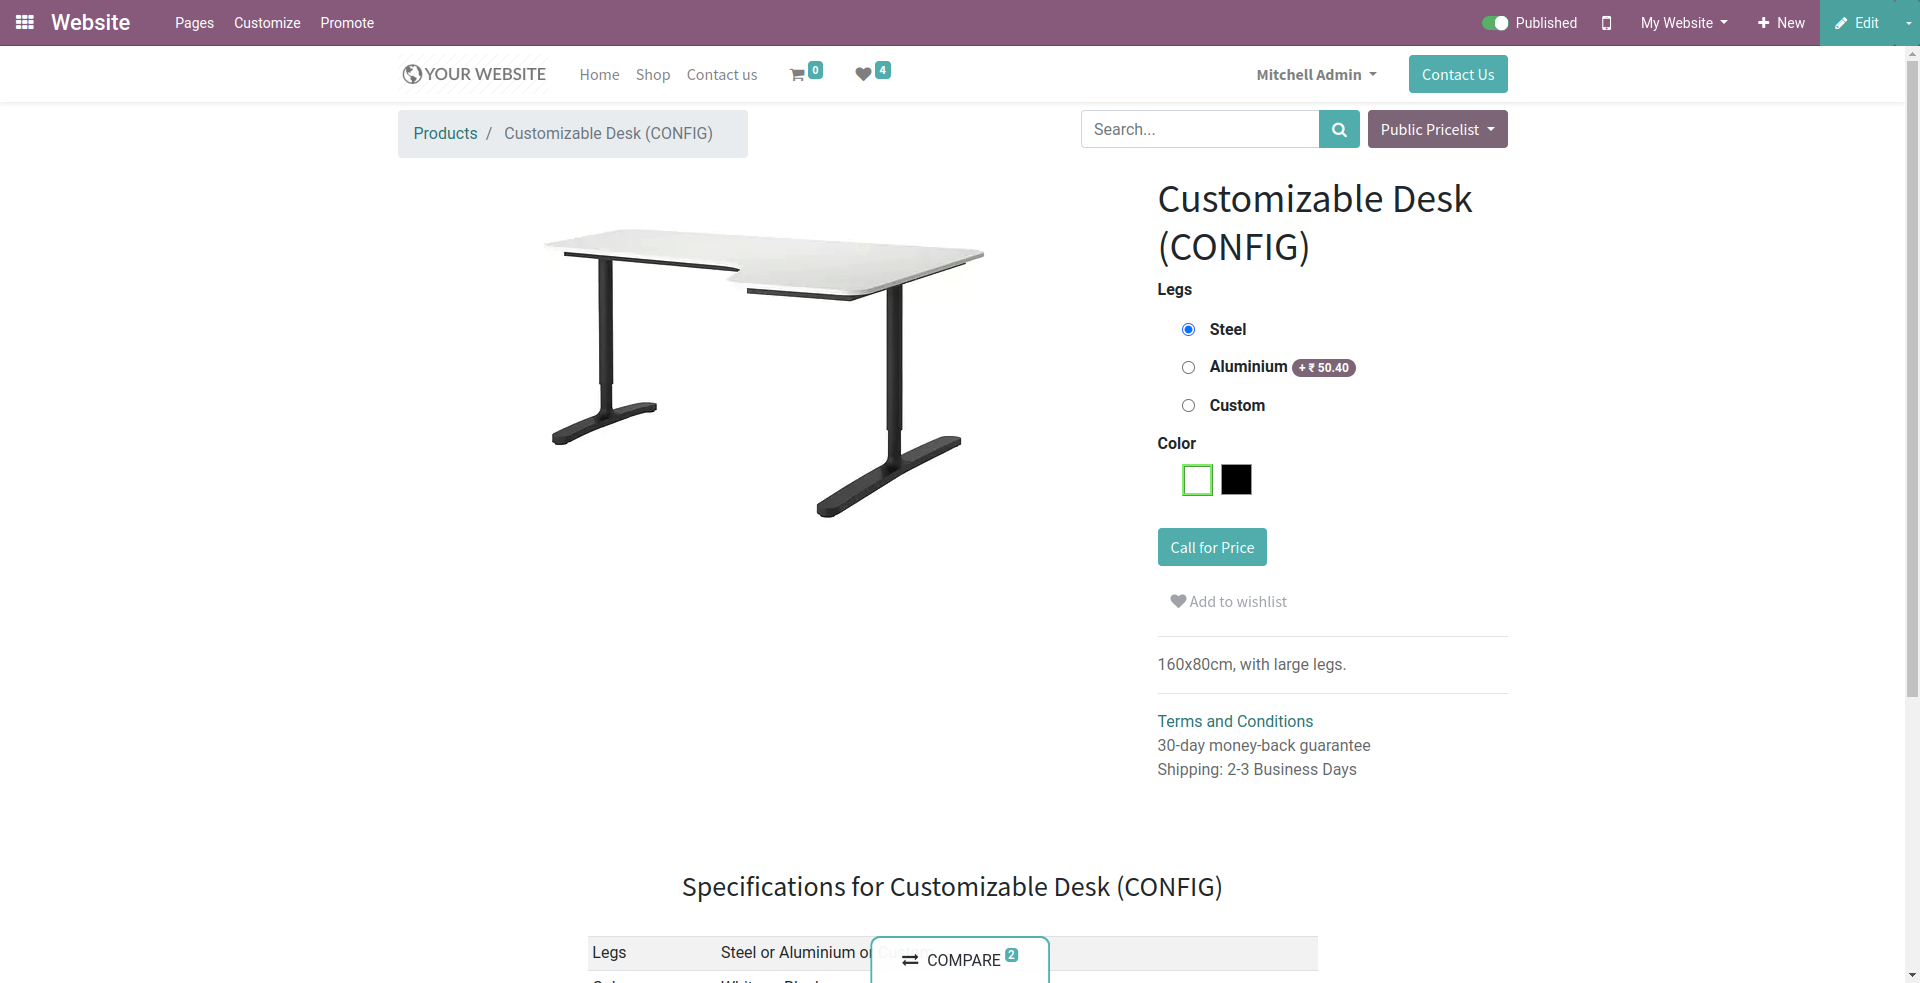Viewport: 1920px width, 983px height.
Task: Choose the black color swatch
Action: coord(1236,480)
